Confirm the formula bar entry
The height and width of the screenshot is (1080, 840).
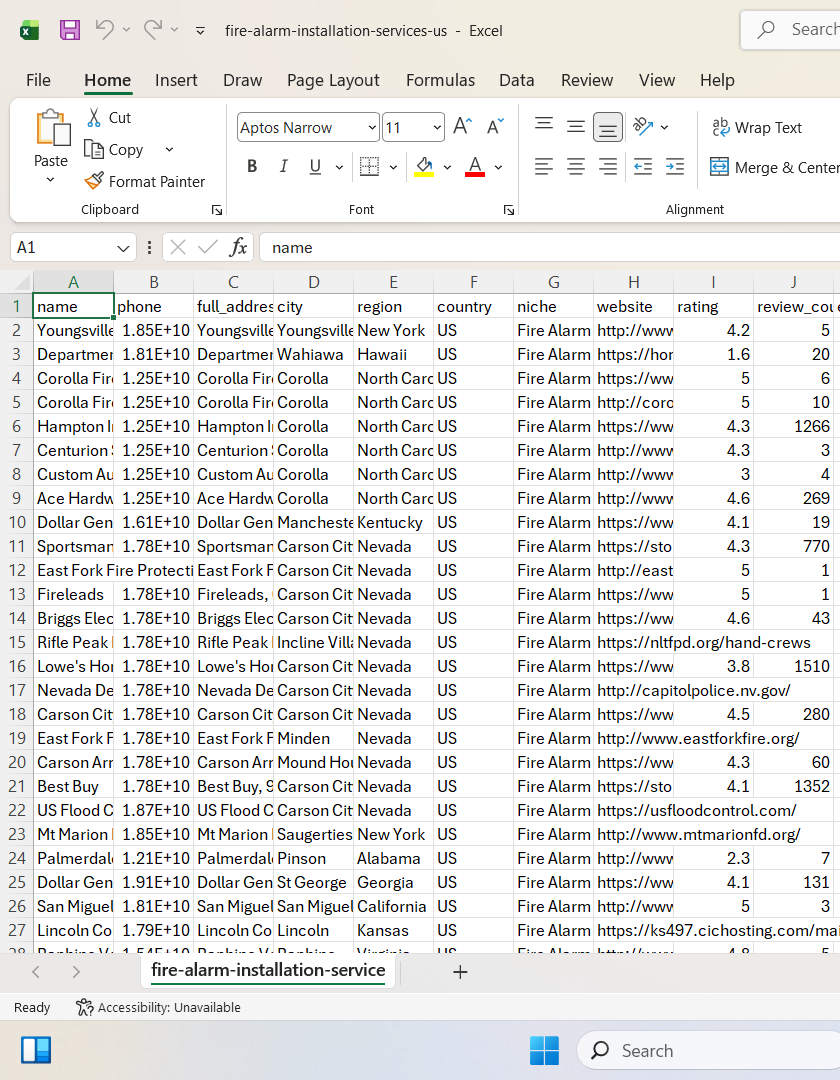pos(207,247)
